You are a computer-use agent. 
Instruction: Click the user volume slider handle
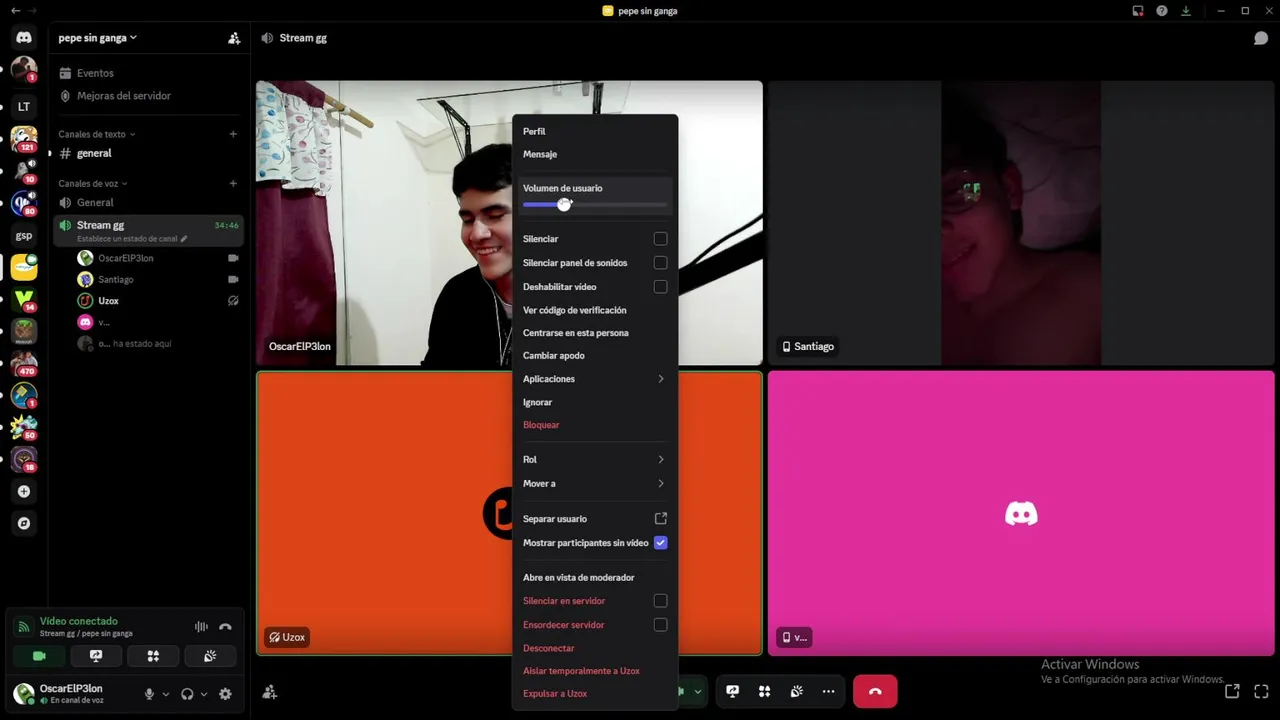coord(564,204)
